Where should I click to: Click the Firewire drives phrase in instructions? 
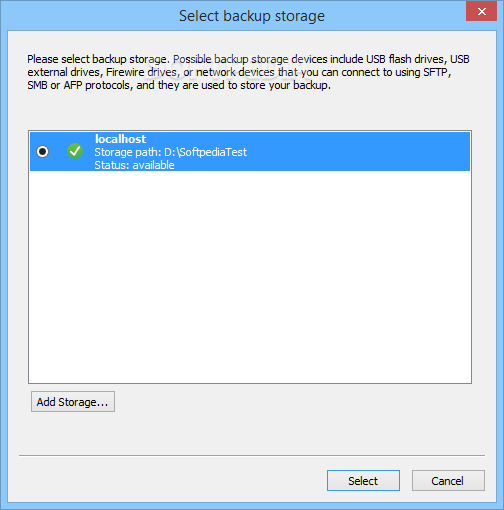(141, 72)
